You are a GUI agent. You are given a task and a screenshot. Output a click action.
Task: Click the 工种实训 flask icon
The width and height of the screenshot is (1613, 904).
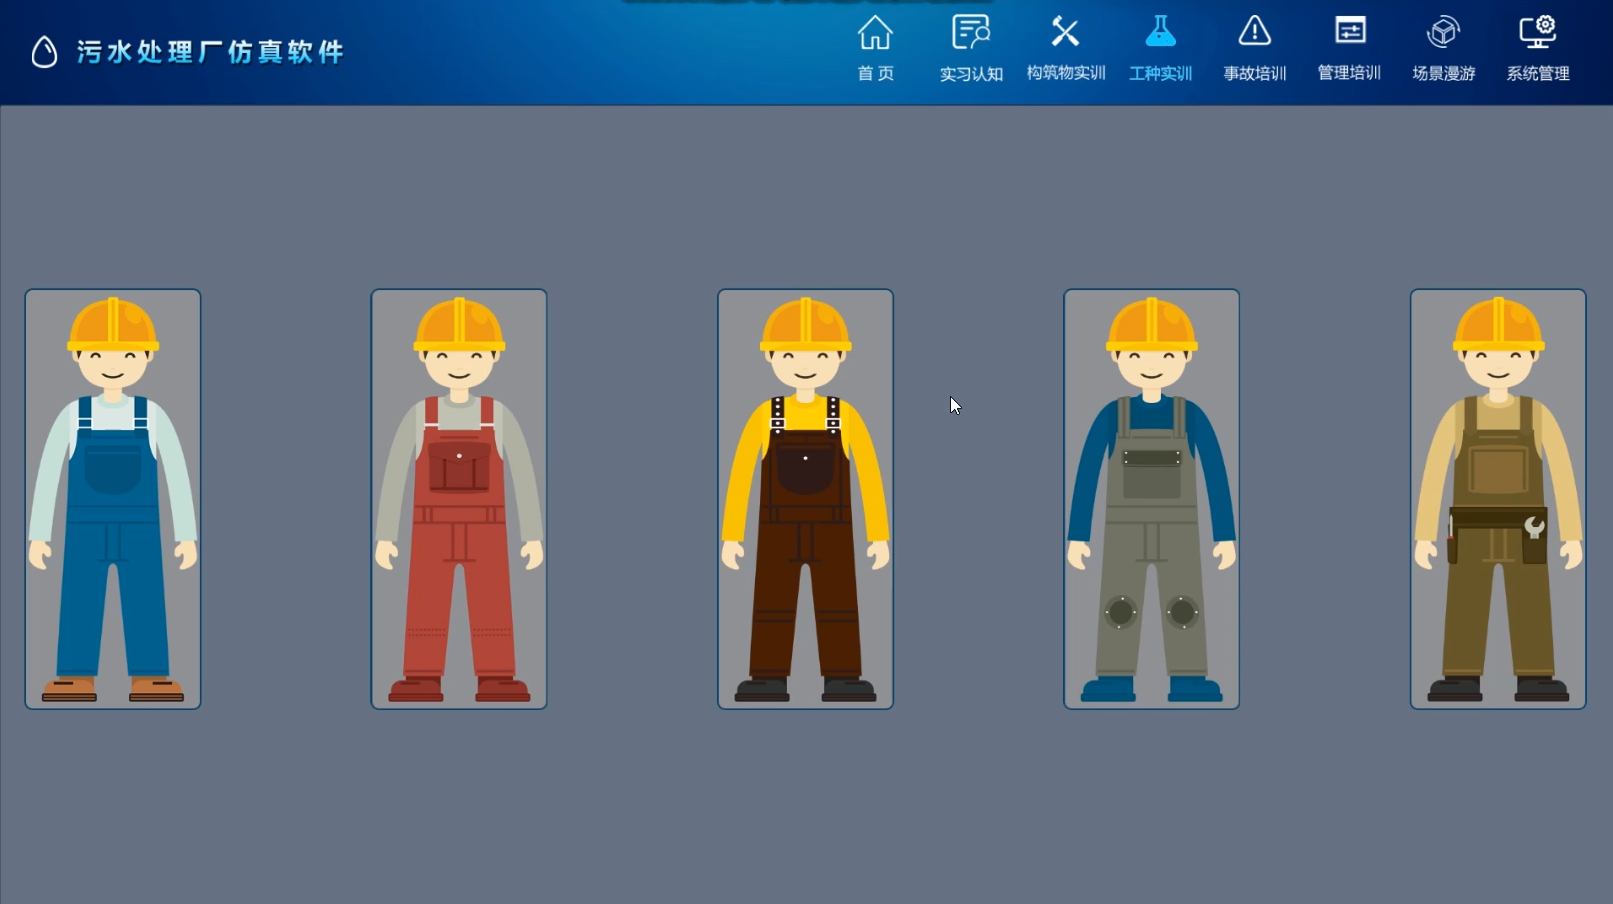tap(1160, 33)
